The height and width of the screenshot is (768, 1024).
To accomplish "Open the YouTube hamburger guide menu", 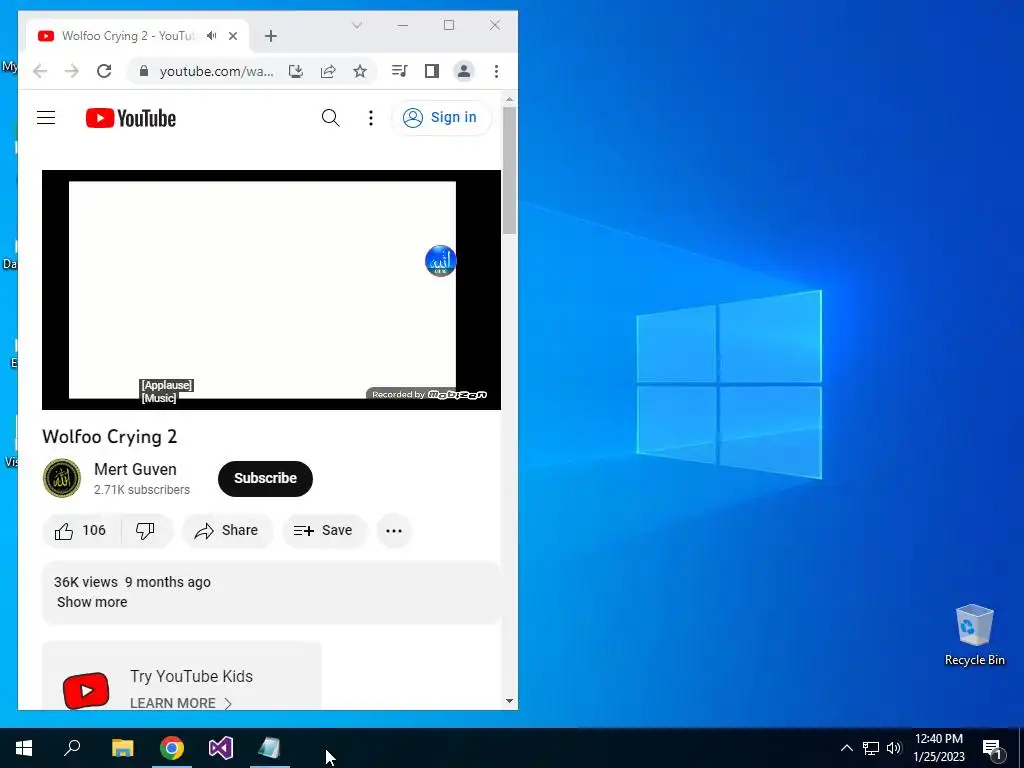I will 46,118.
